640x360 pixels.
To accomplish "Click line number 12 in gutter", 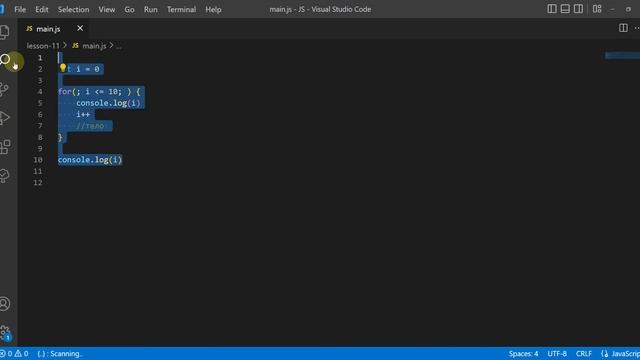I will pyautogui.click(x=38, y=182).
